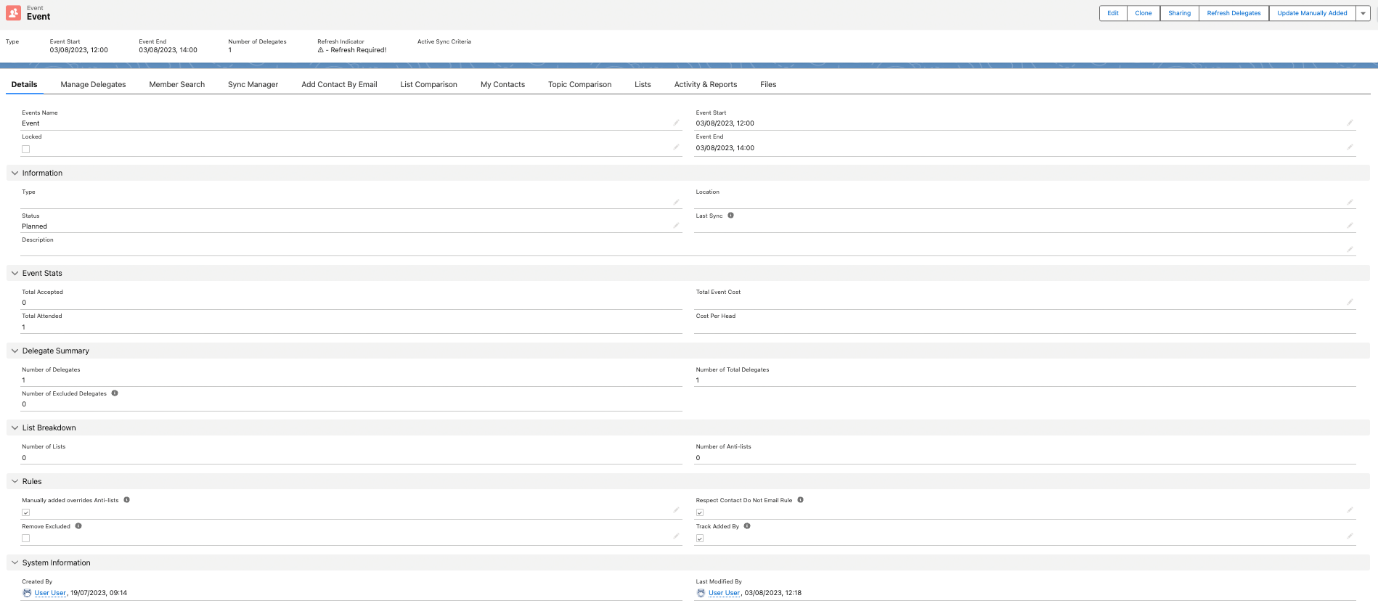Open the Sync Manager tab
Screen dimensions: 1378x614
[x=253, y=84]
